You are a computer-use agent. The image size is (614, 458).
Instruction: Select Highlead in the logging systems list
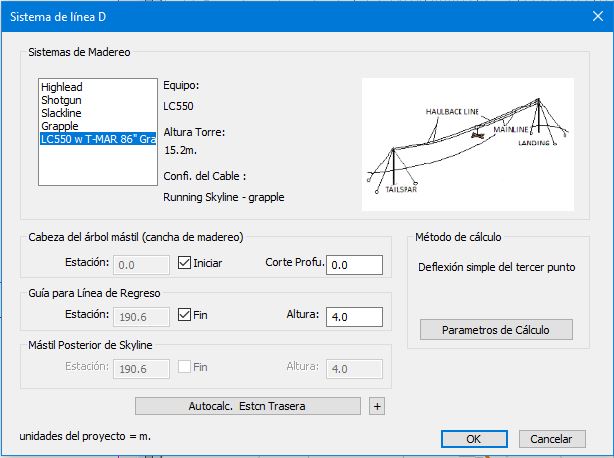point(62,87)
